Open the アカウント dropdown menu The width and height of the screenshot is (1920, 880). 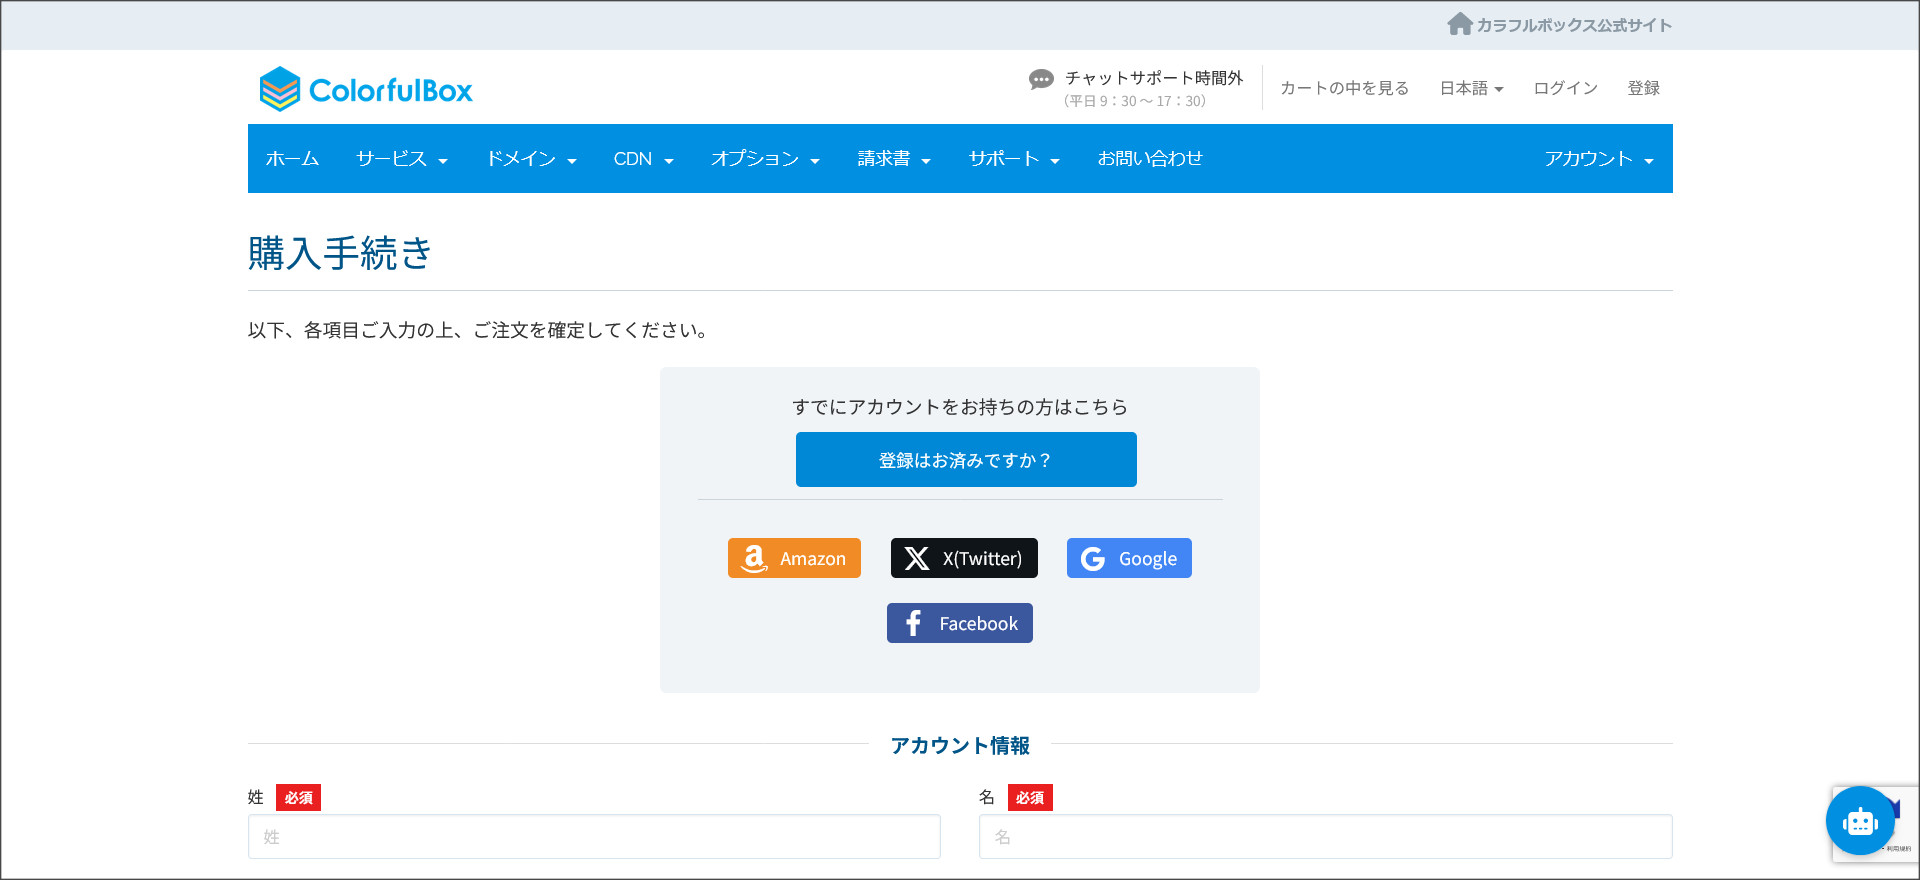tap(1598, 159)
